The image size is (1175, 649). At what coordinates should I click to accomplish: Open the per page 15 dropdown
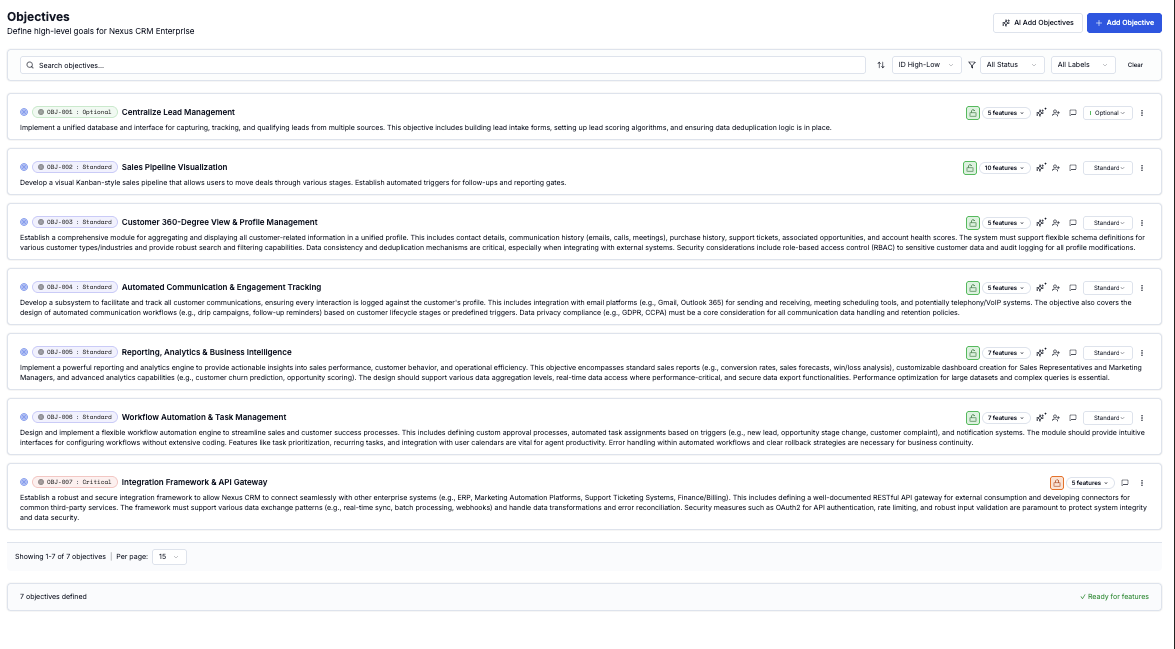169,557
